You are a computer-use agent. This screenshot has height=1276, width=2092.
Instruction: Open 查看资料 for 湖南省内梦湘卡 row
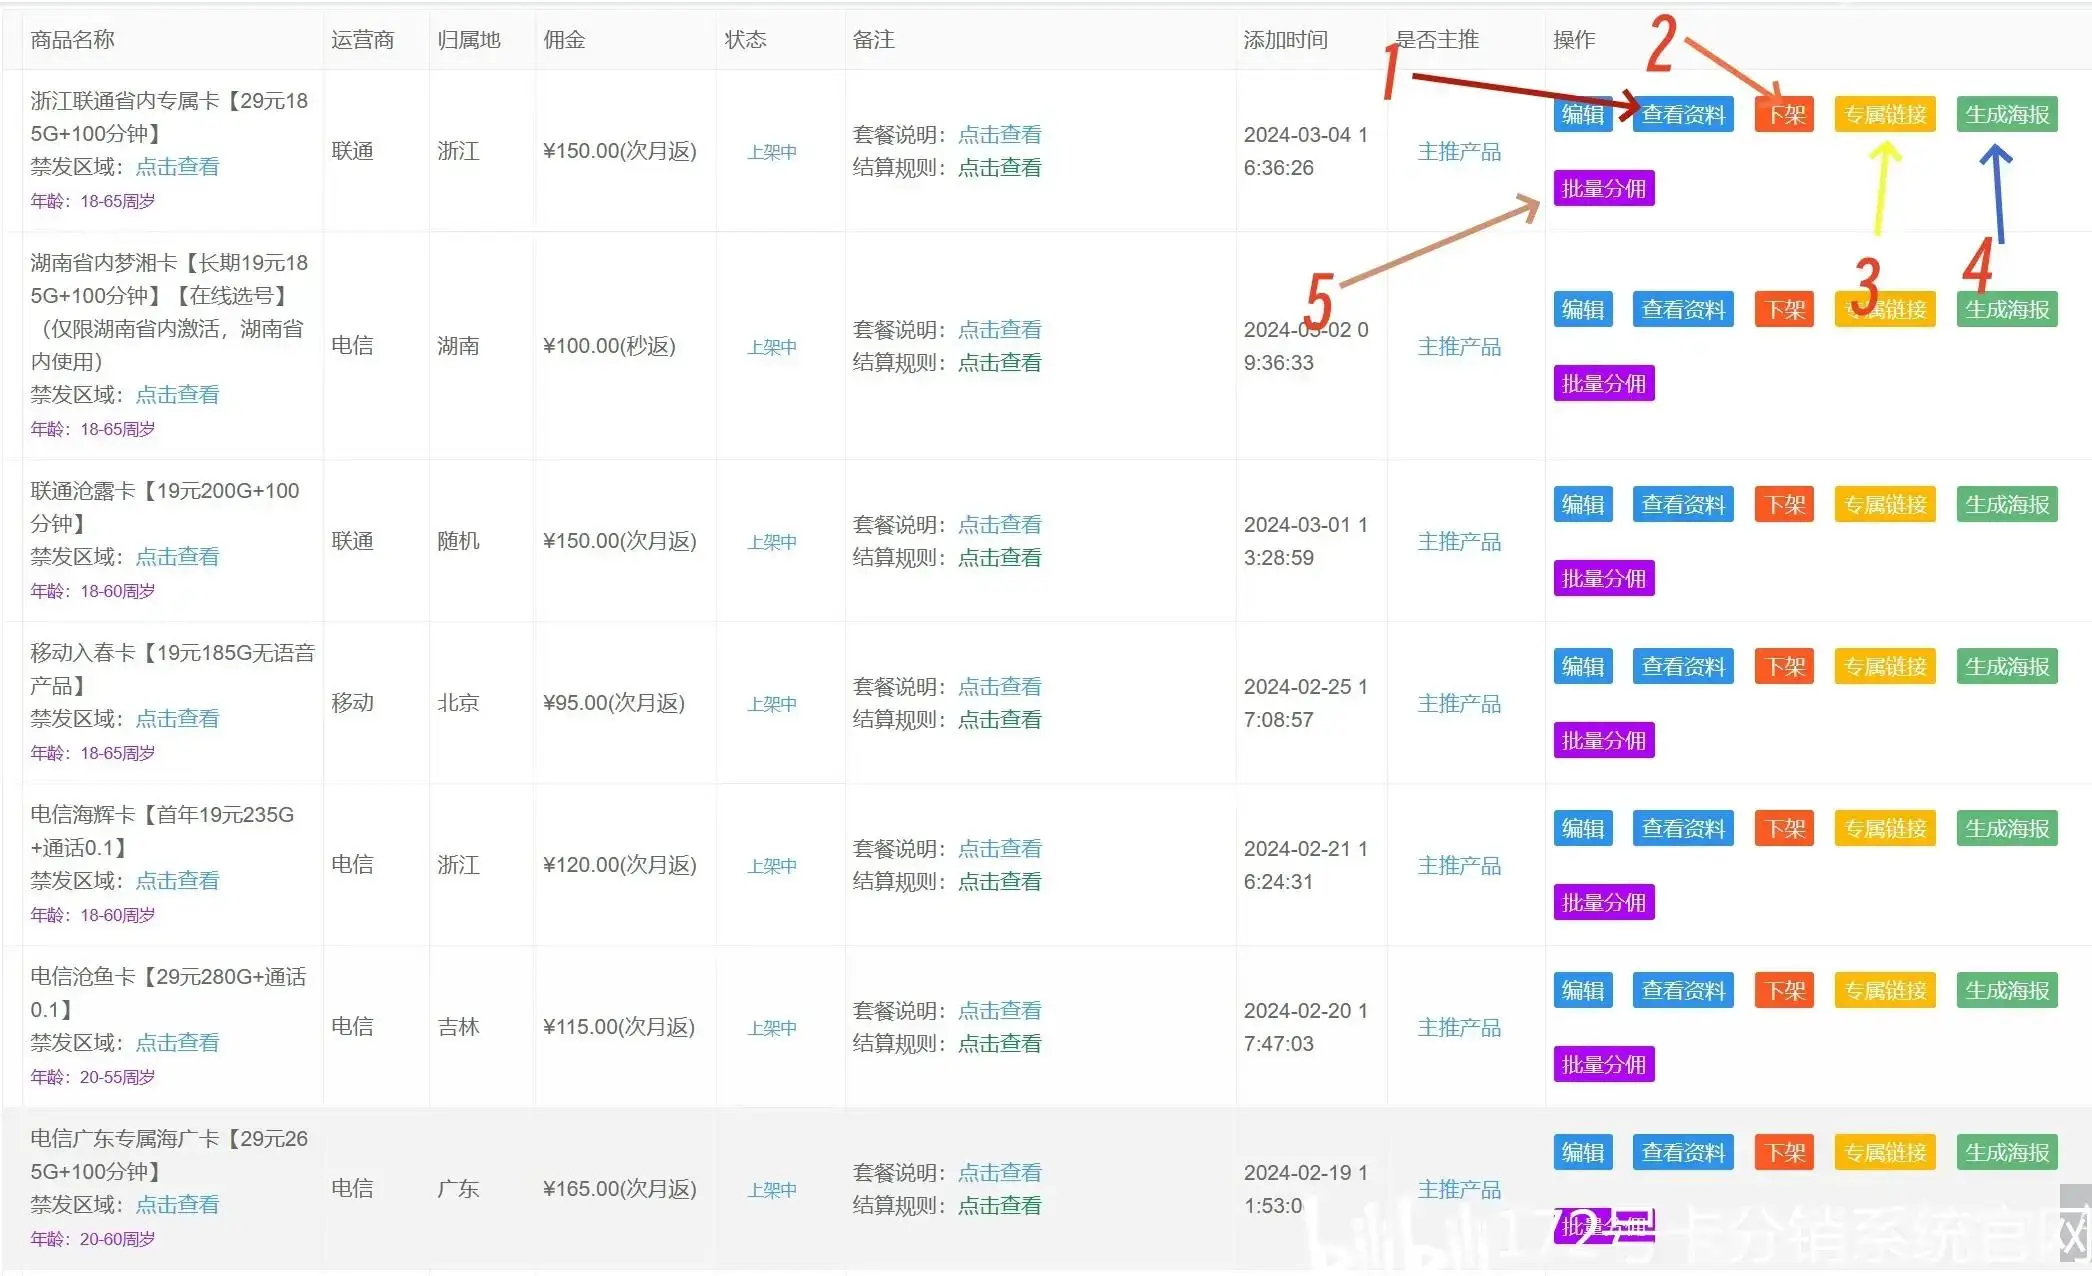(x=1683, y=310)
